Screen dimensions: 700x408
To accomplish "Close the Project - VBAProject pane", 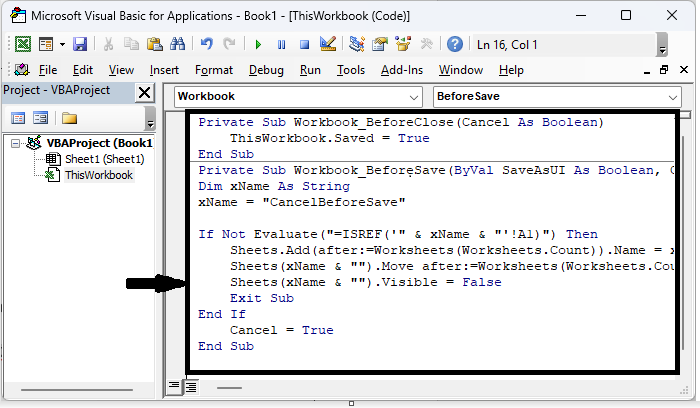I will coord(145,92).
